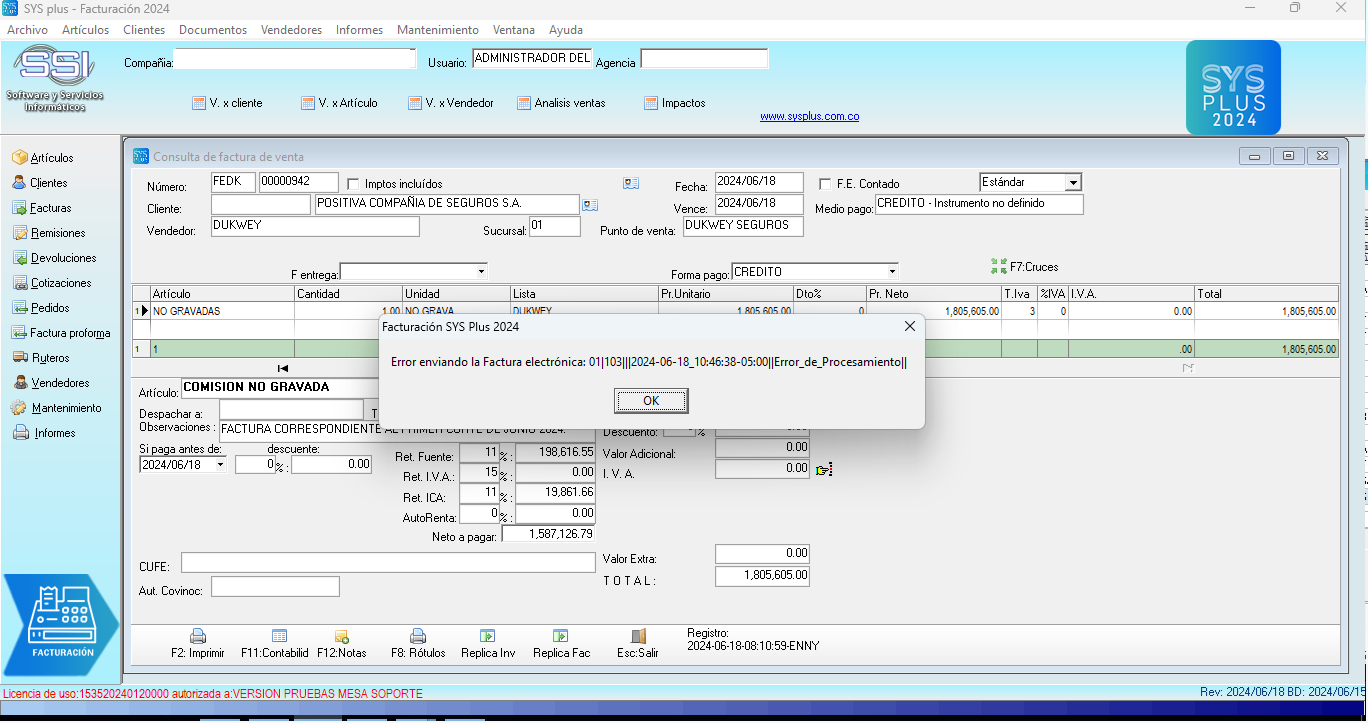Open Devoluciones from the sidebar

pos(54,258)
